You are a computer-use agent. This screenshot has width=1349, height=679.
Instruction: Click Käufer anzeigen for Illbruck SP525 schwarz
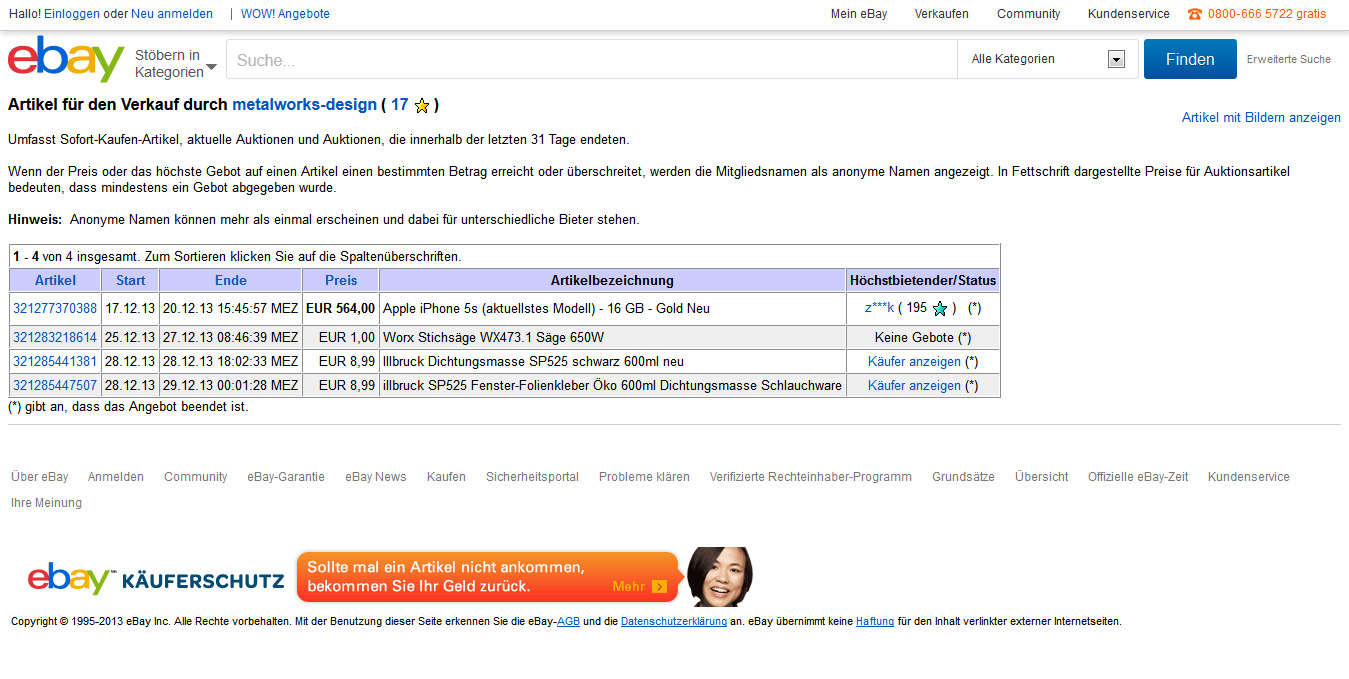(914, 361)
